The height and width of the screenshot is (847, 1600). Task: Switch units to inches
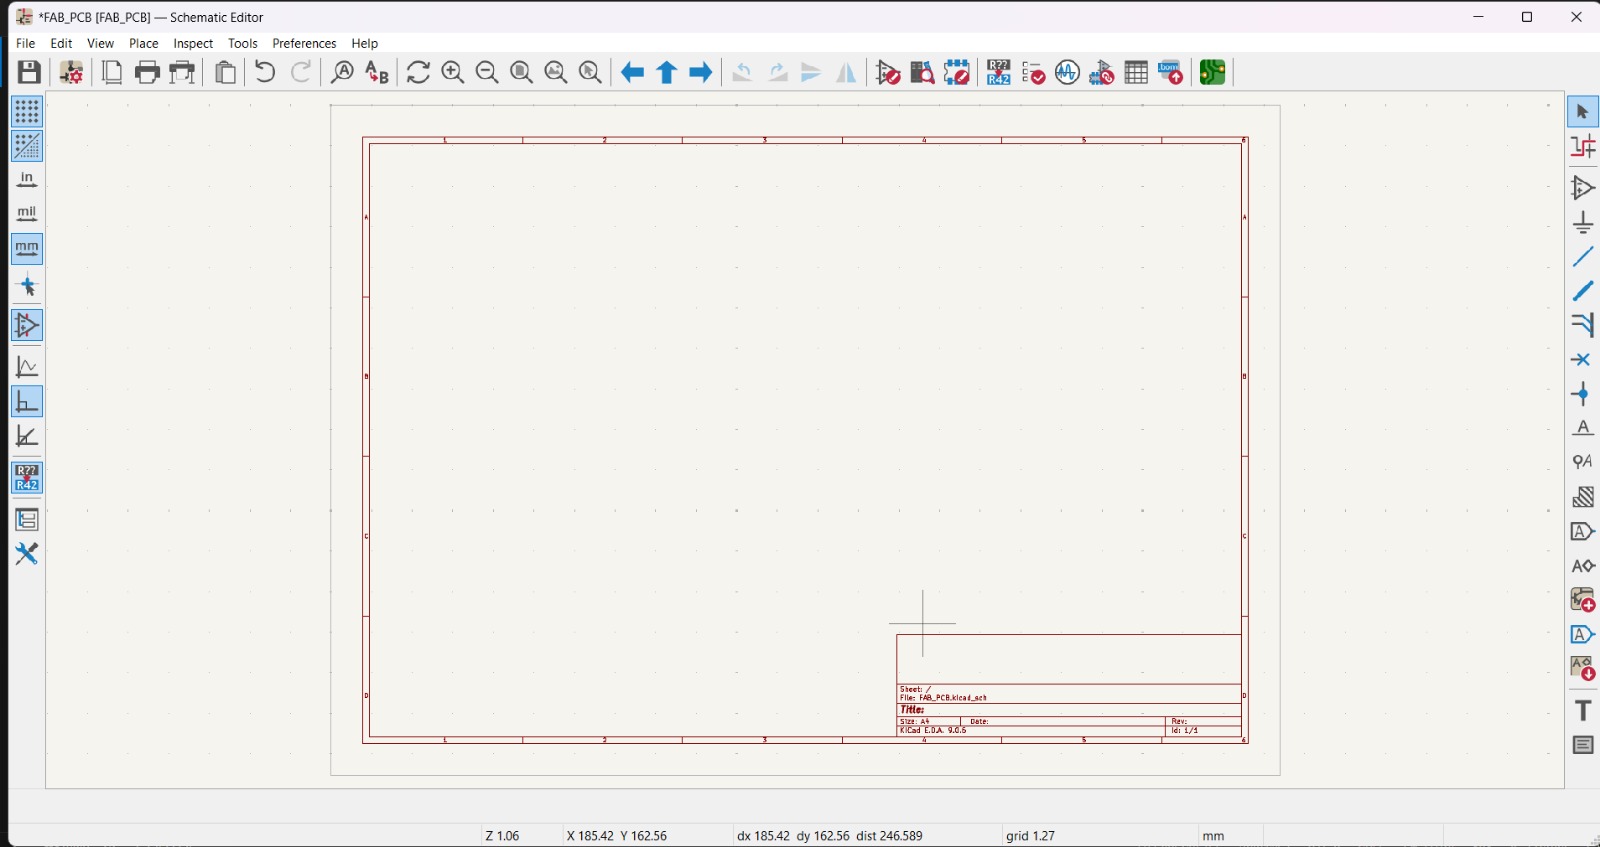[x=27, y=180]
